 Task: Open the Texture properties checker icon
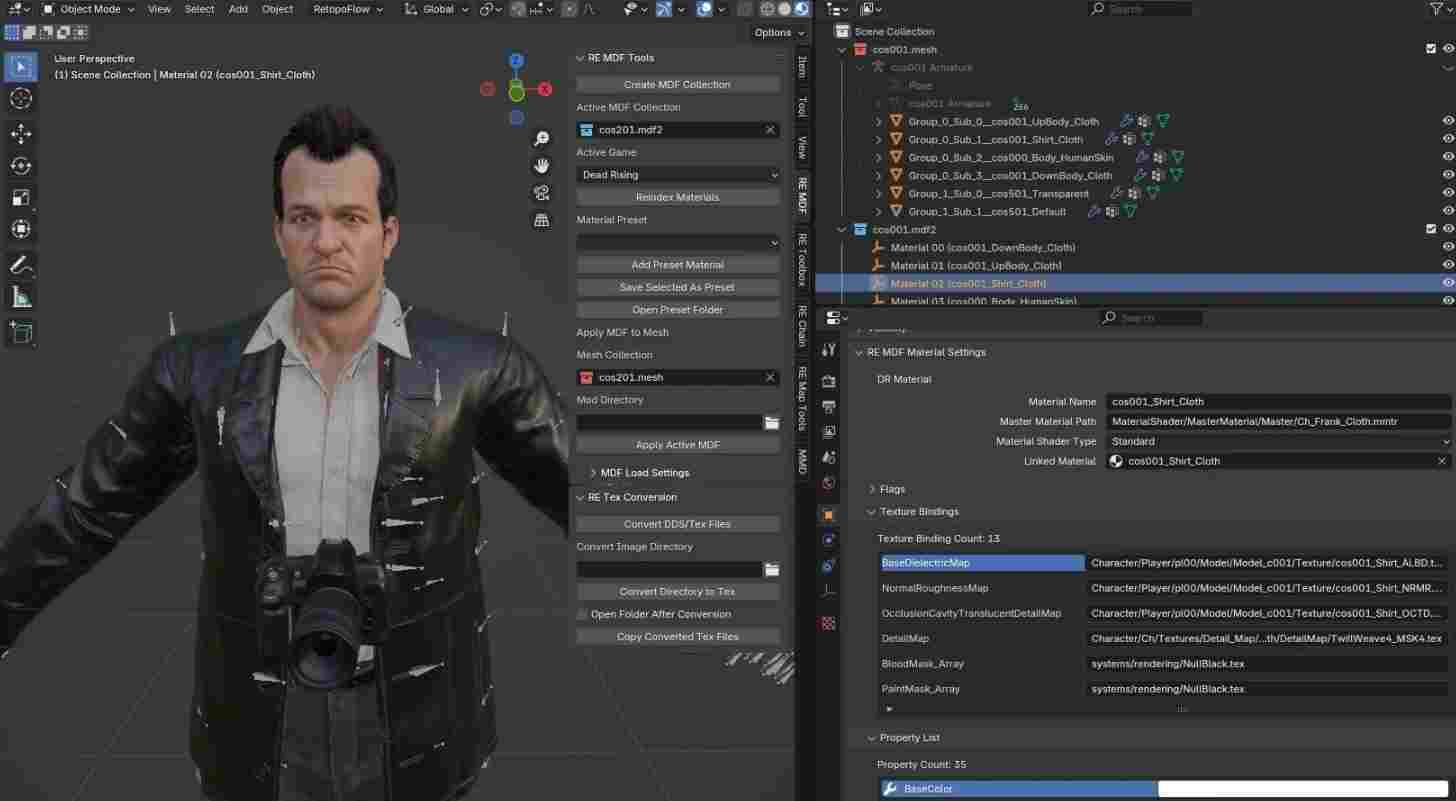pos(828,623)
